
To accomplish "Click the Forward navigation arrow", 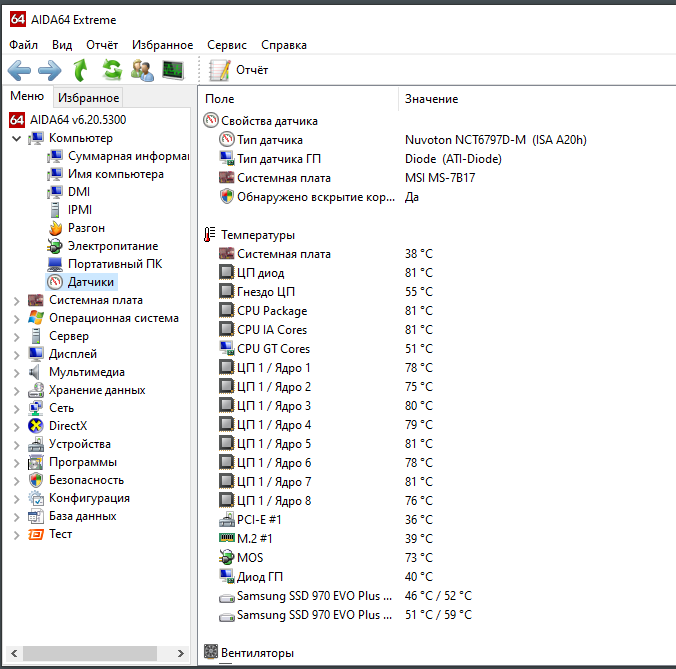I will tap(50, 70).
